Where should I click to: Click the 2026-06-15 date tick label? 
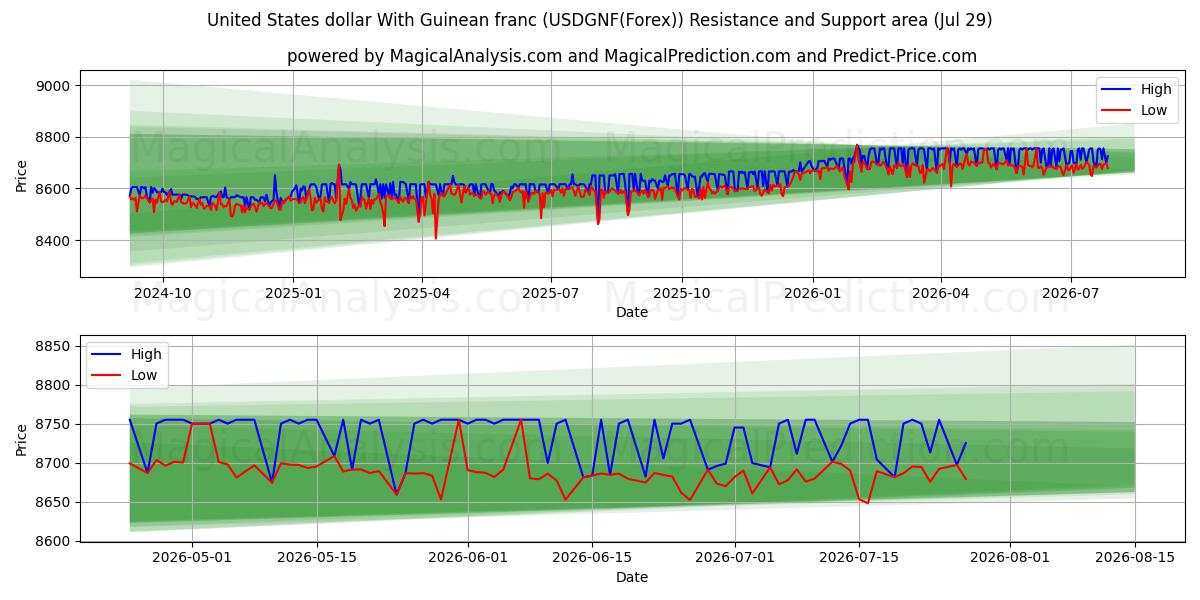click(593, 558)
